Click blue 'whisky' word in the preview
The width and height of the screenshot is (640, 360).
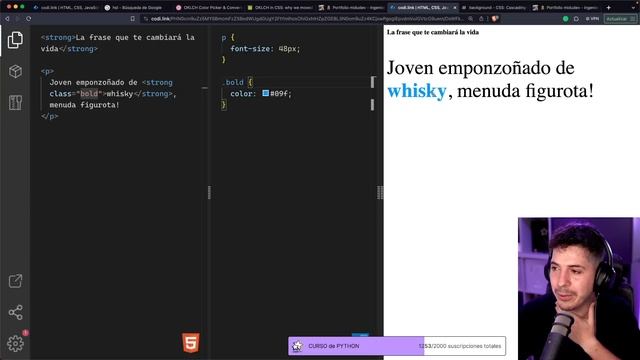coord(417,91)
